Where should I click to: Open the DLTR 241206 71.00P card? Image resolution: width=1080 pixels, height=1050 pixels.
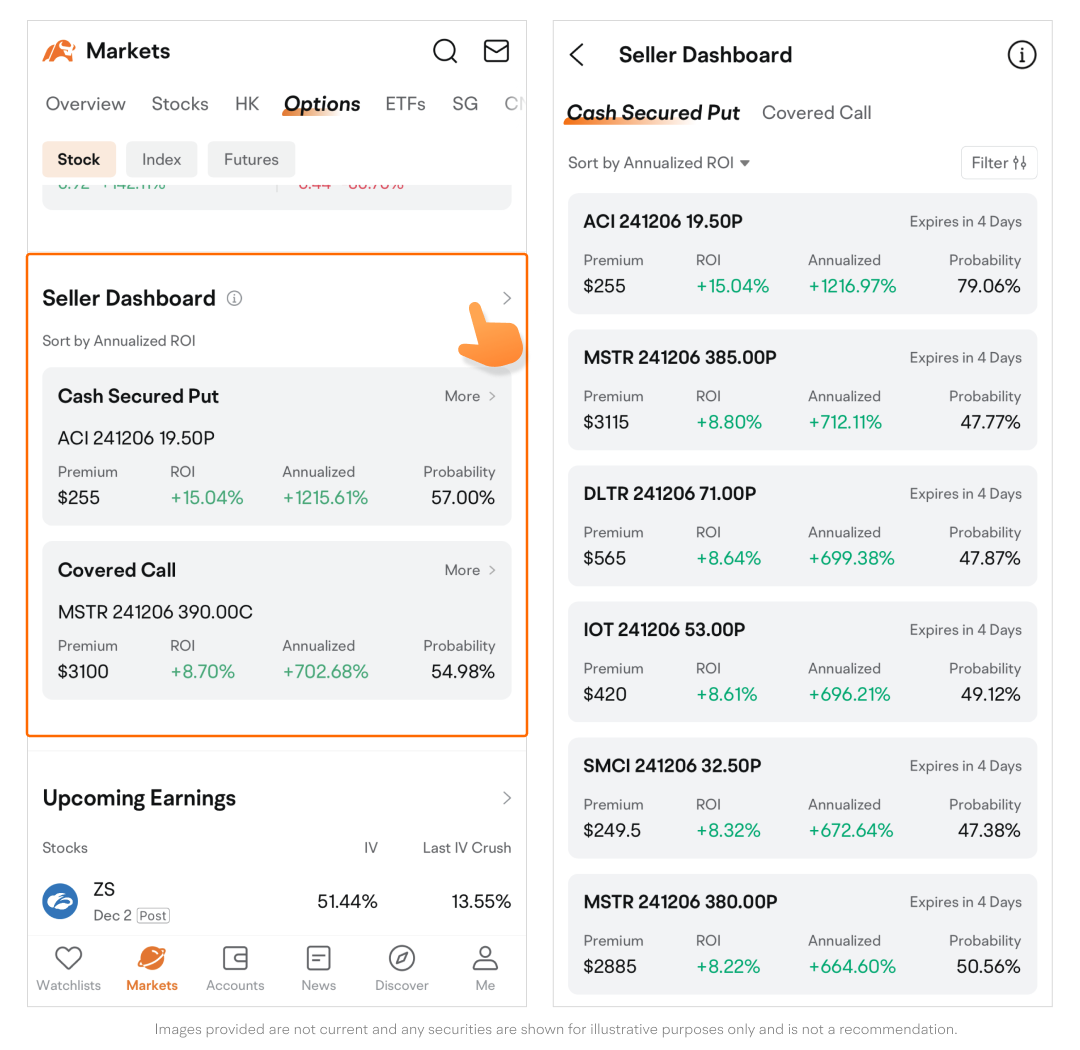[x=802, y=526]
